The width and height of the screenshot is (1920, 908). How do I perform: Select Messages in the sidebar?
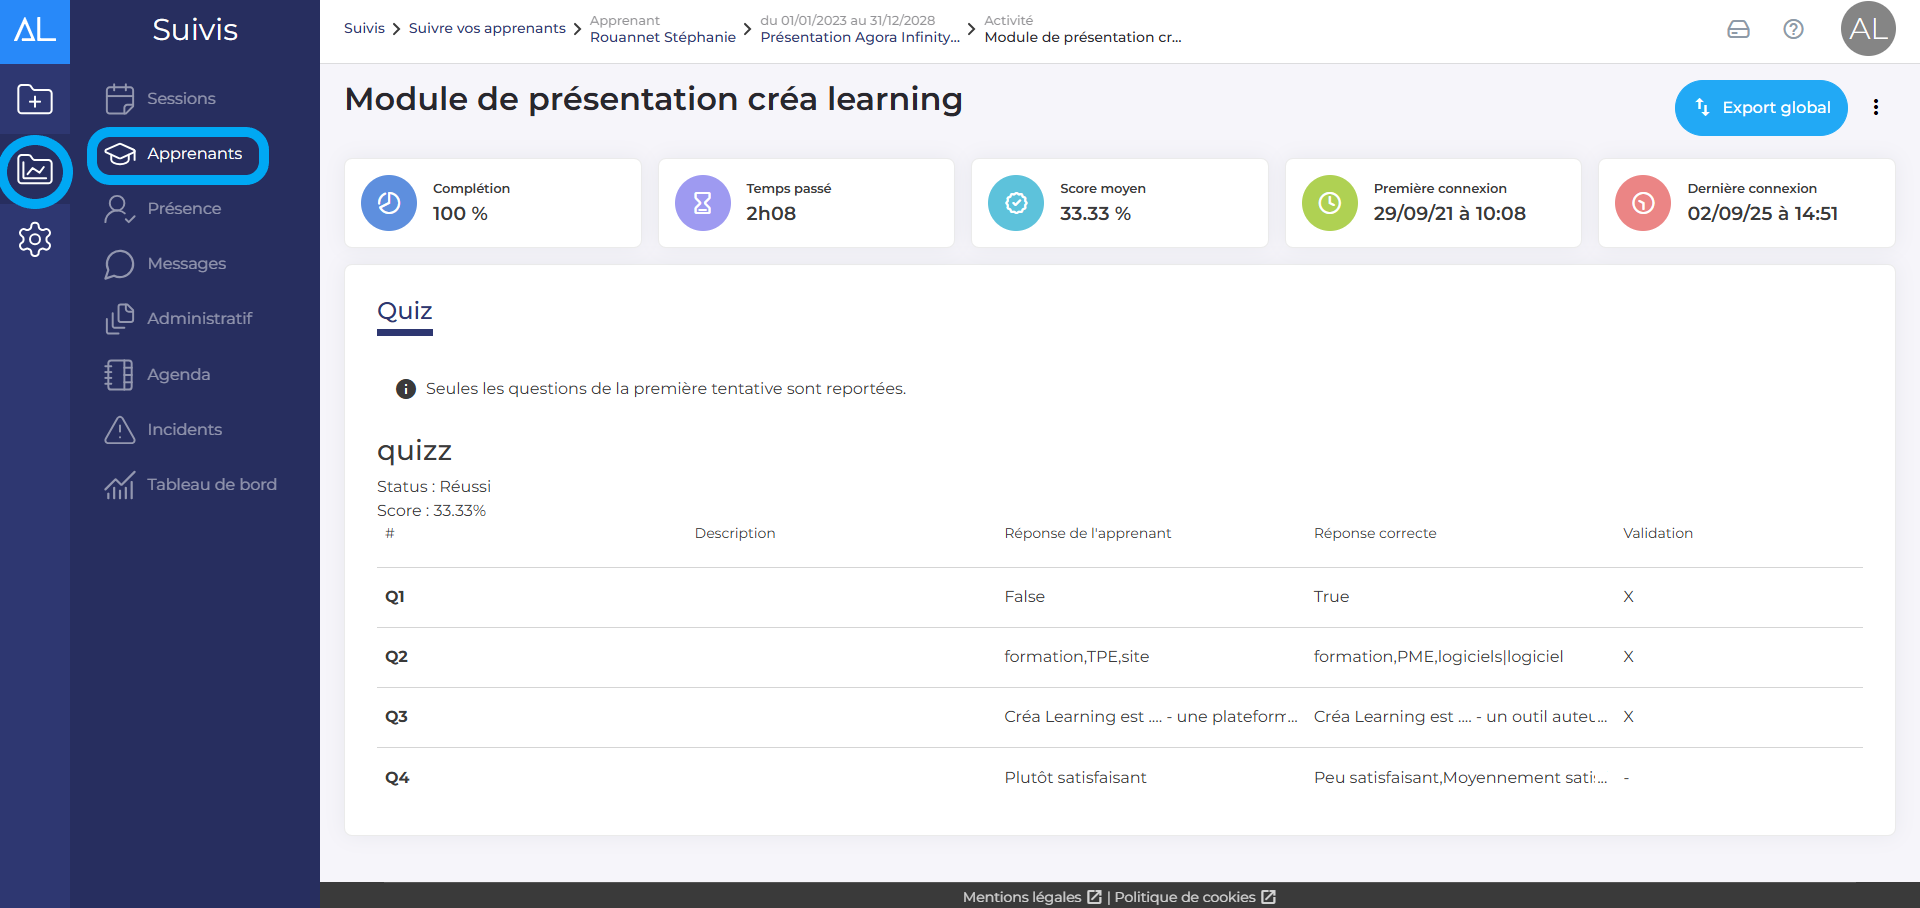(x=186, y=264)
